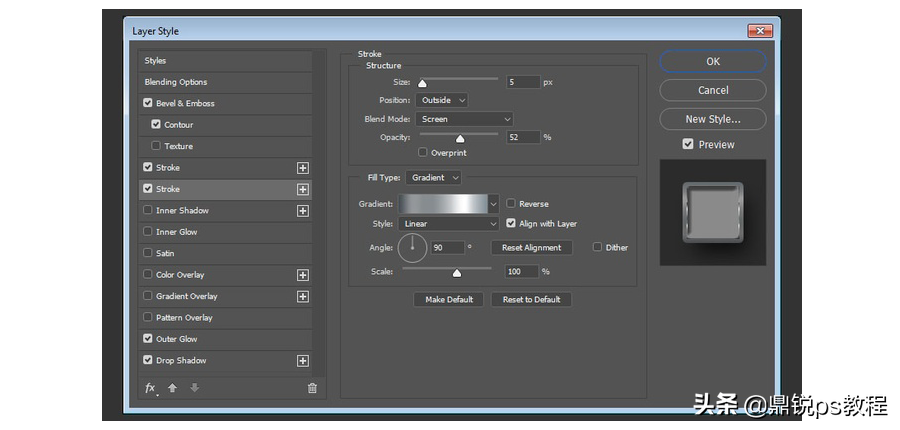This screenshot has height=430, width=900.
Task: Enable the Dither checkbox
Action: 598,247
